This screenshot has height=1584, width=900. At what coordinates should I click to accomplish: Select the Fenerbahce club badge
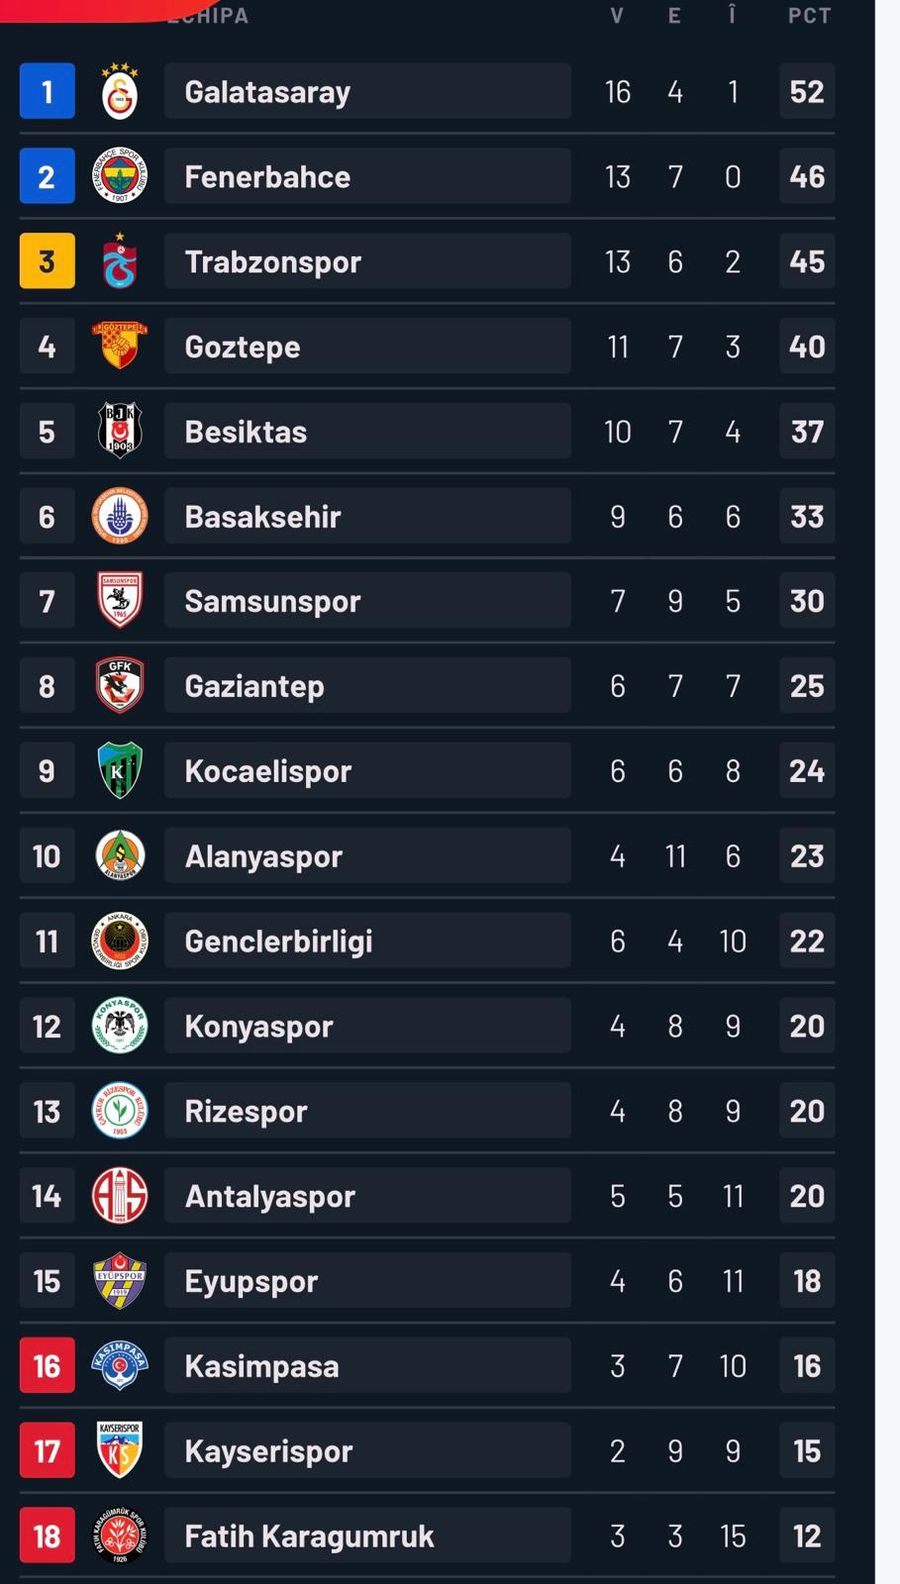tap(119, 176)
